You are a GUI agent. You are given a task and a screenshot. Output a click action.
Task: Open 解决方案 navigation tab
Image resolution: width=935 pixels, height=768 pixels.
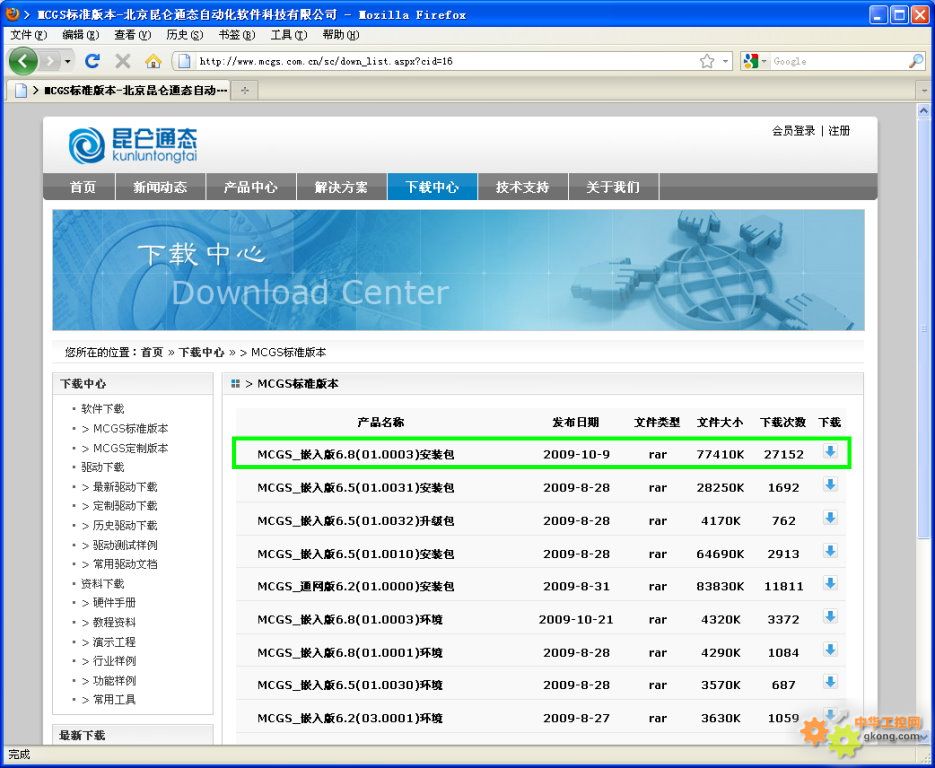(342, 187)
